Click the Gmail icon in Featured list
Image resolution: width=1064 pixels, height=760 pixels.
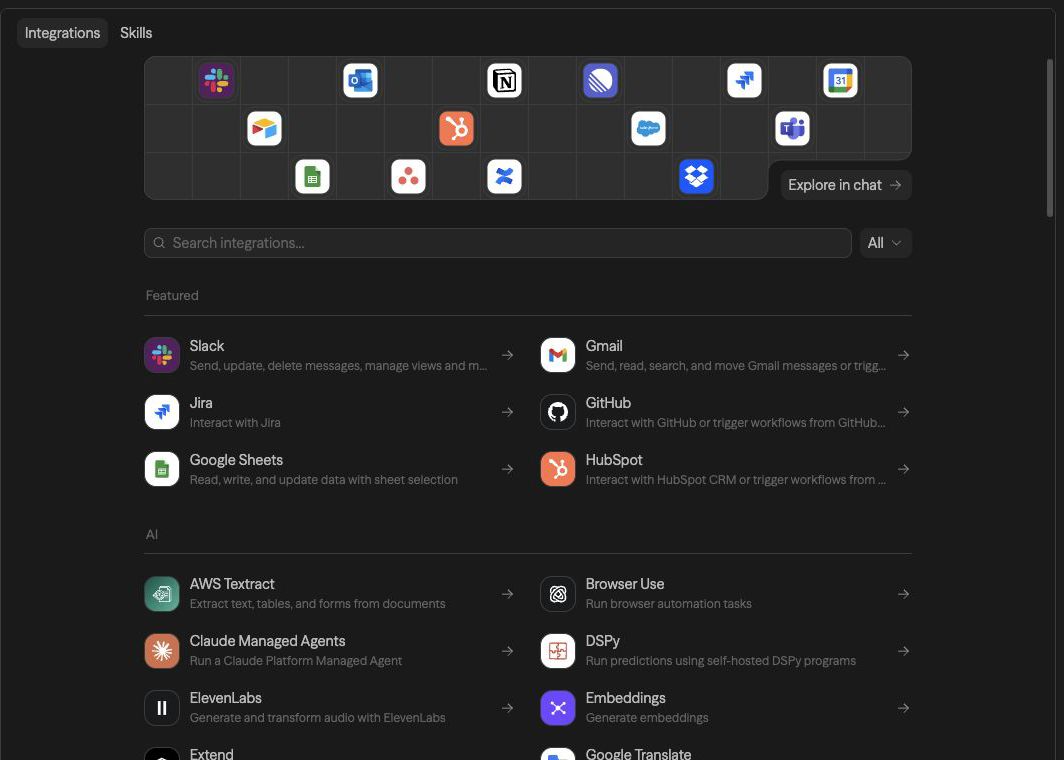[558, 355]
